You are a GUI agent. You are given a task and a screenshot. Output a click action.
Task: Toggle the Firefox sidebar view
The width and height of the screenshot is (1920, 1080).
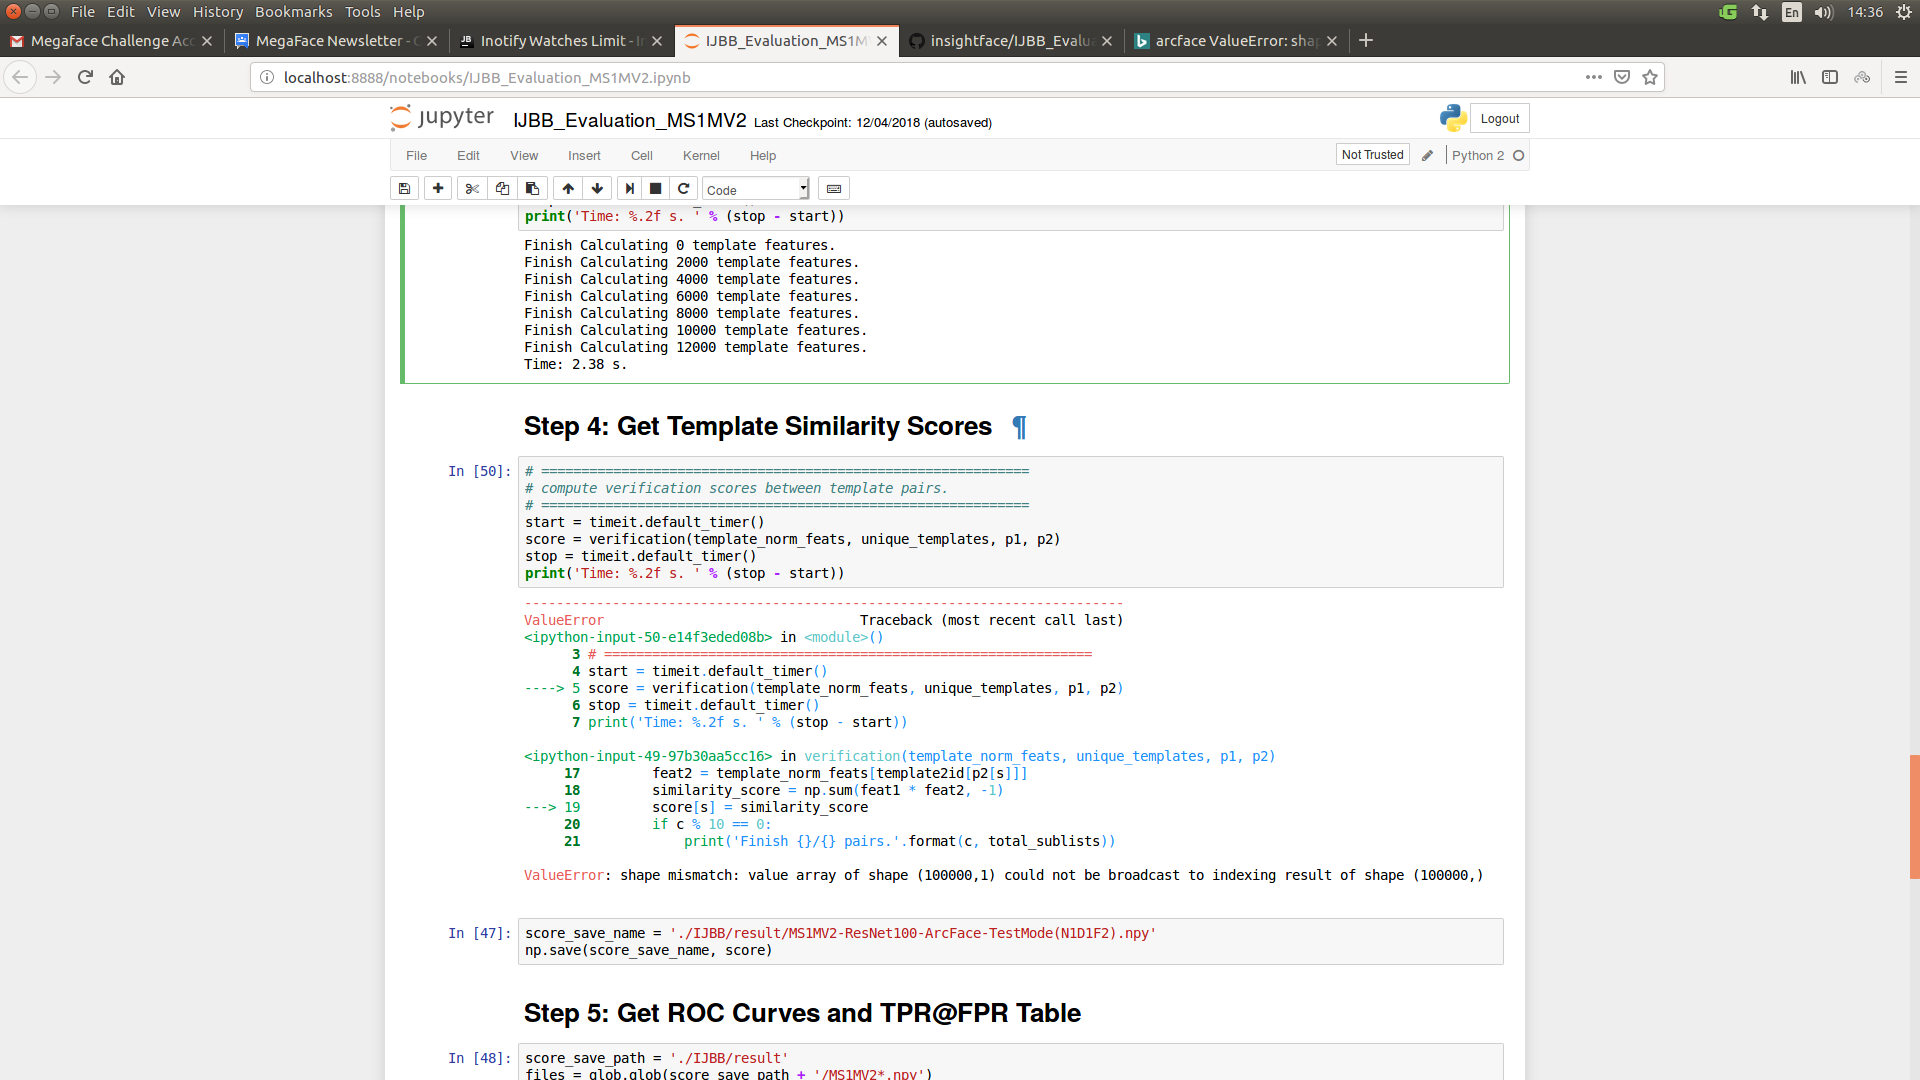tap(1830, 77)
